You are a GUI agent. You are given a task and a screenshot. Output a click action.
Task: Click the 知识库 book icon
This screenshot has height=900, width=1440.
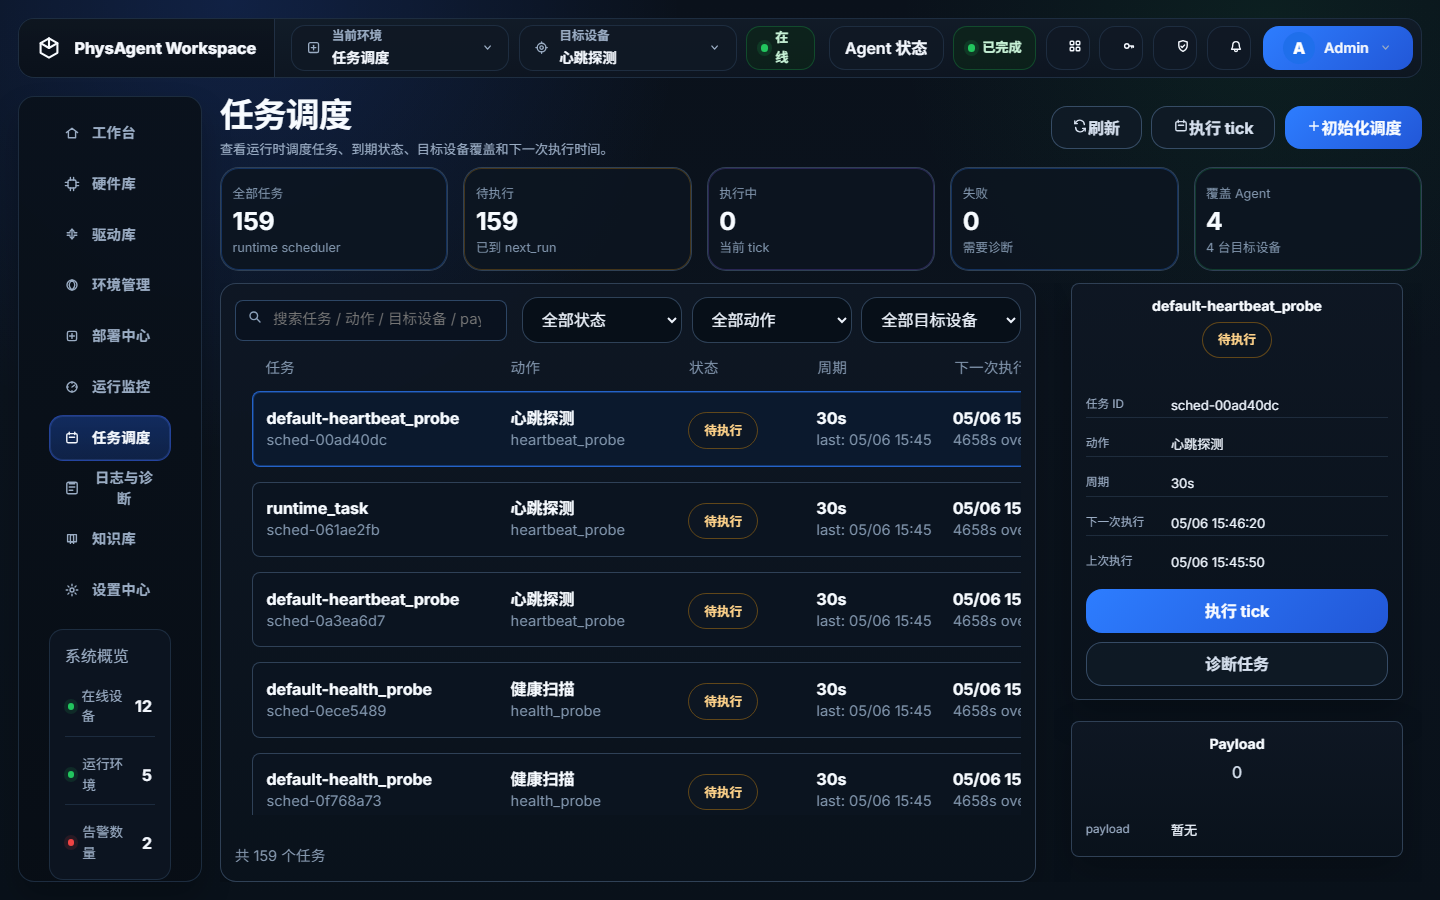[x=72, y=539]
